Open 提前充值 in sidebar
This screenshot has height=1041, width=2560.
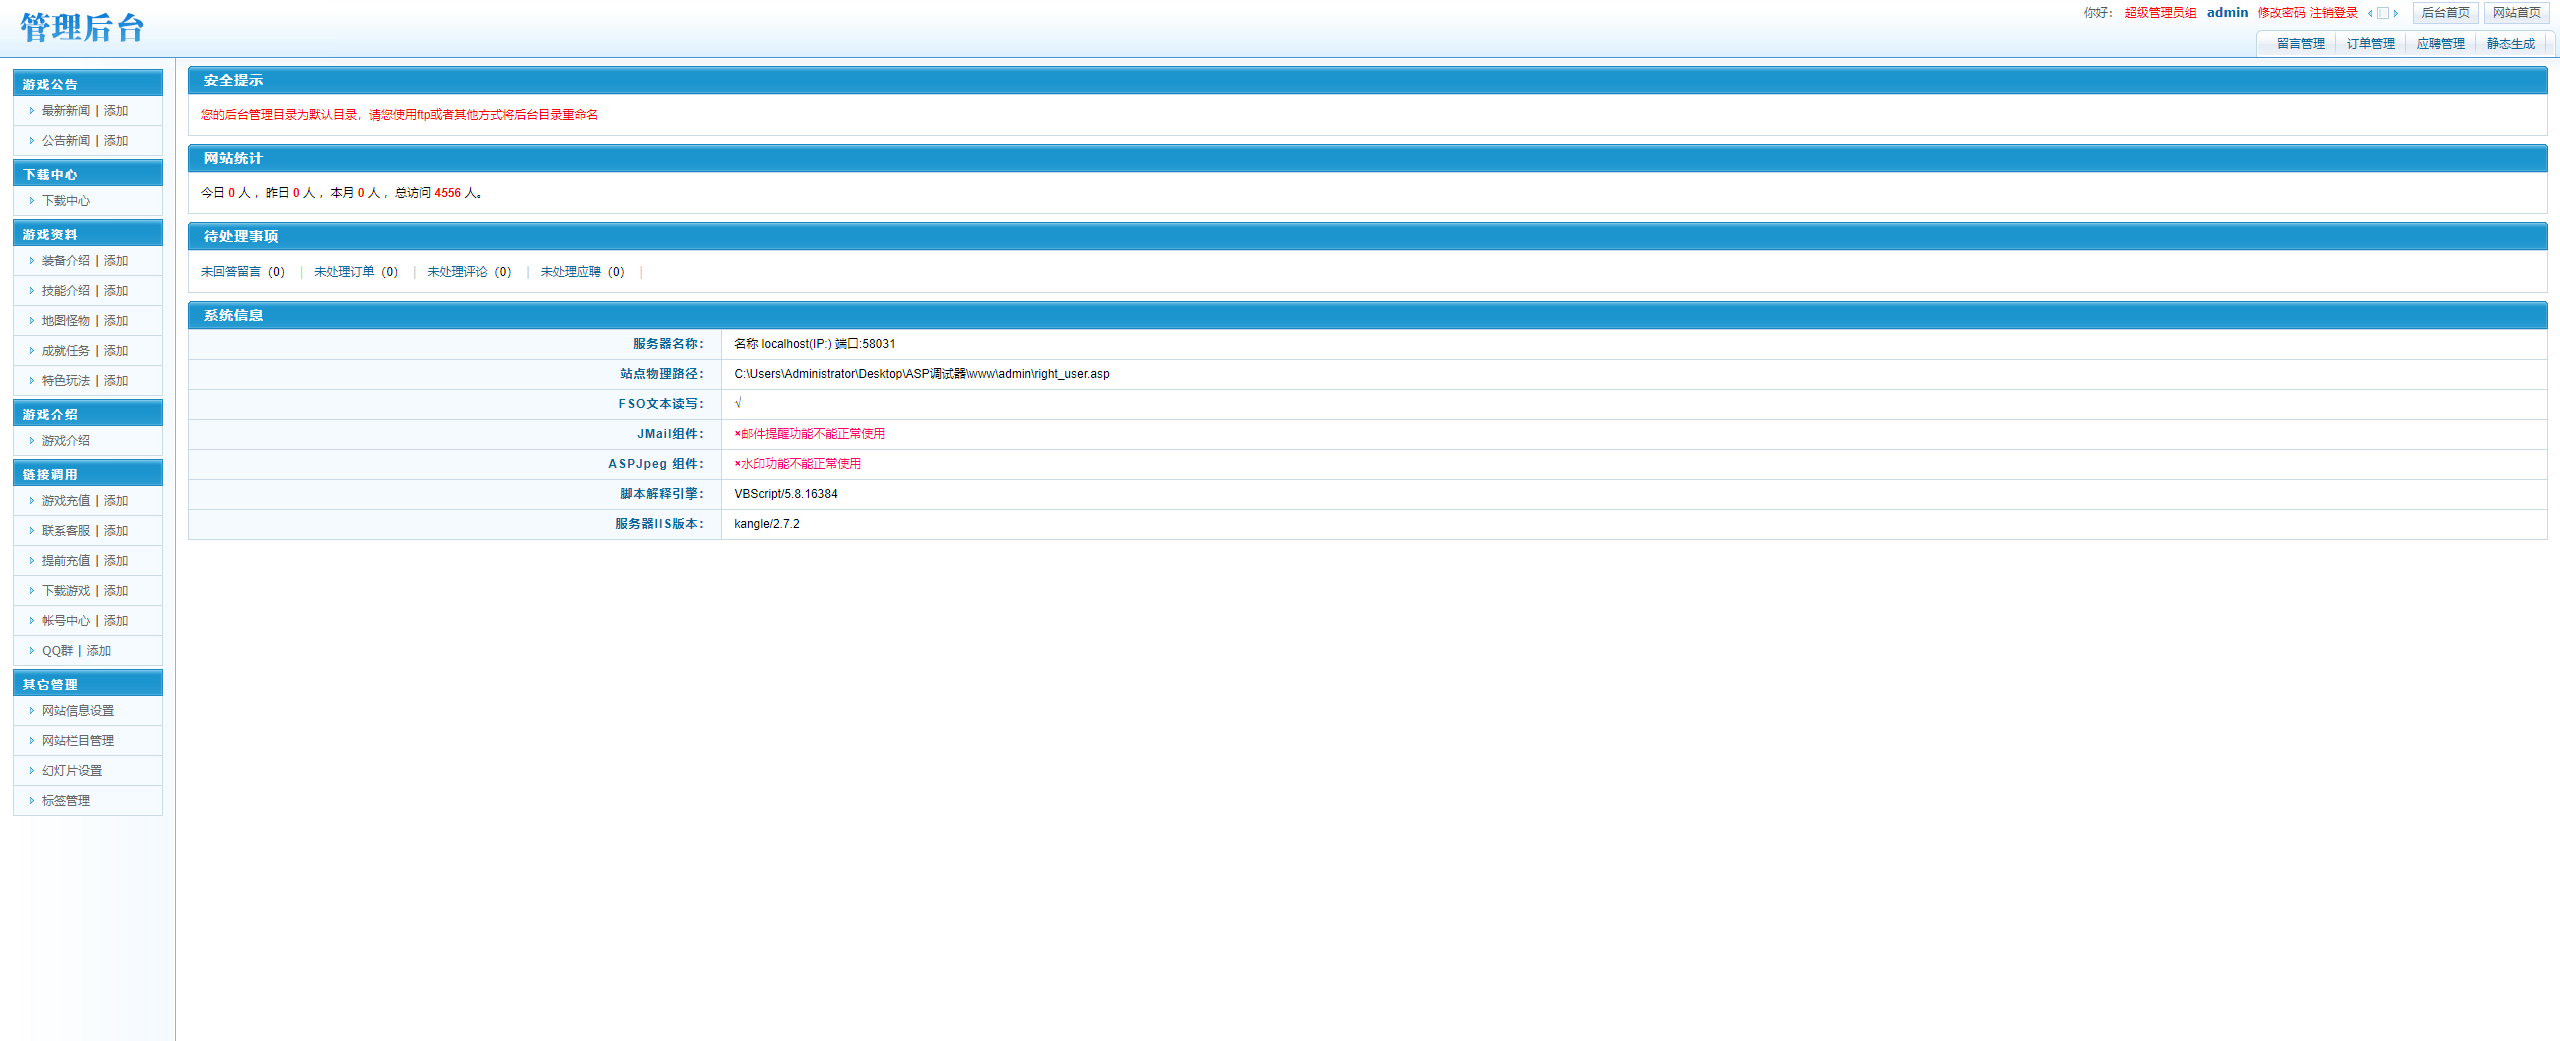point(66,561)
